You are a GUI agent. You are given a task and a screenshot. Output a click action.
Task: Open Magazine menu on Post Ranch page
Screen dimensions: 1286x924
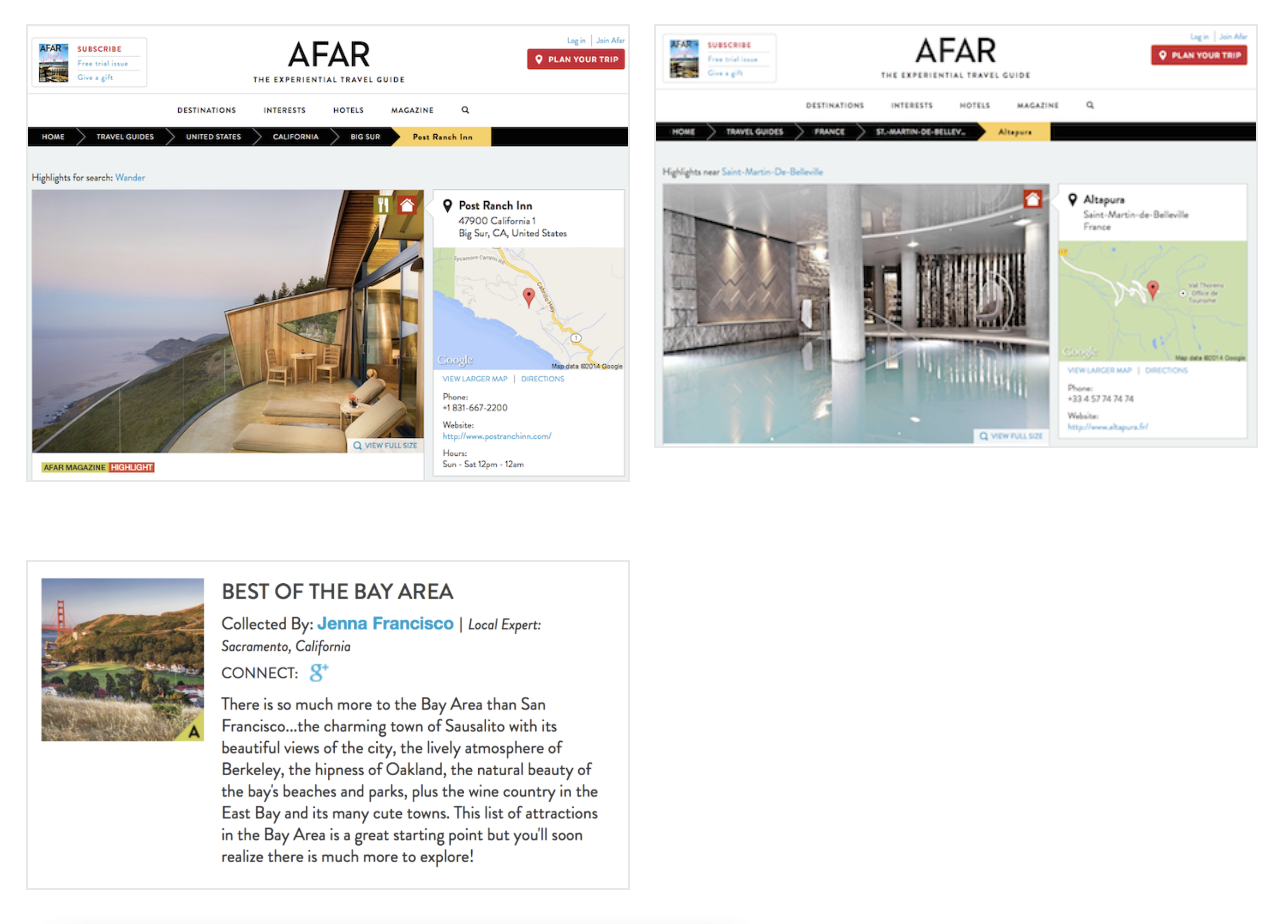point(413,110)
